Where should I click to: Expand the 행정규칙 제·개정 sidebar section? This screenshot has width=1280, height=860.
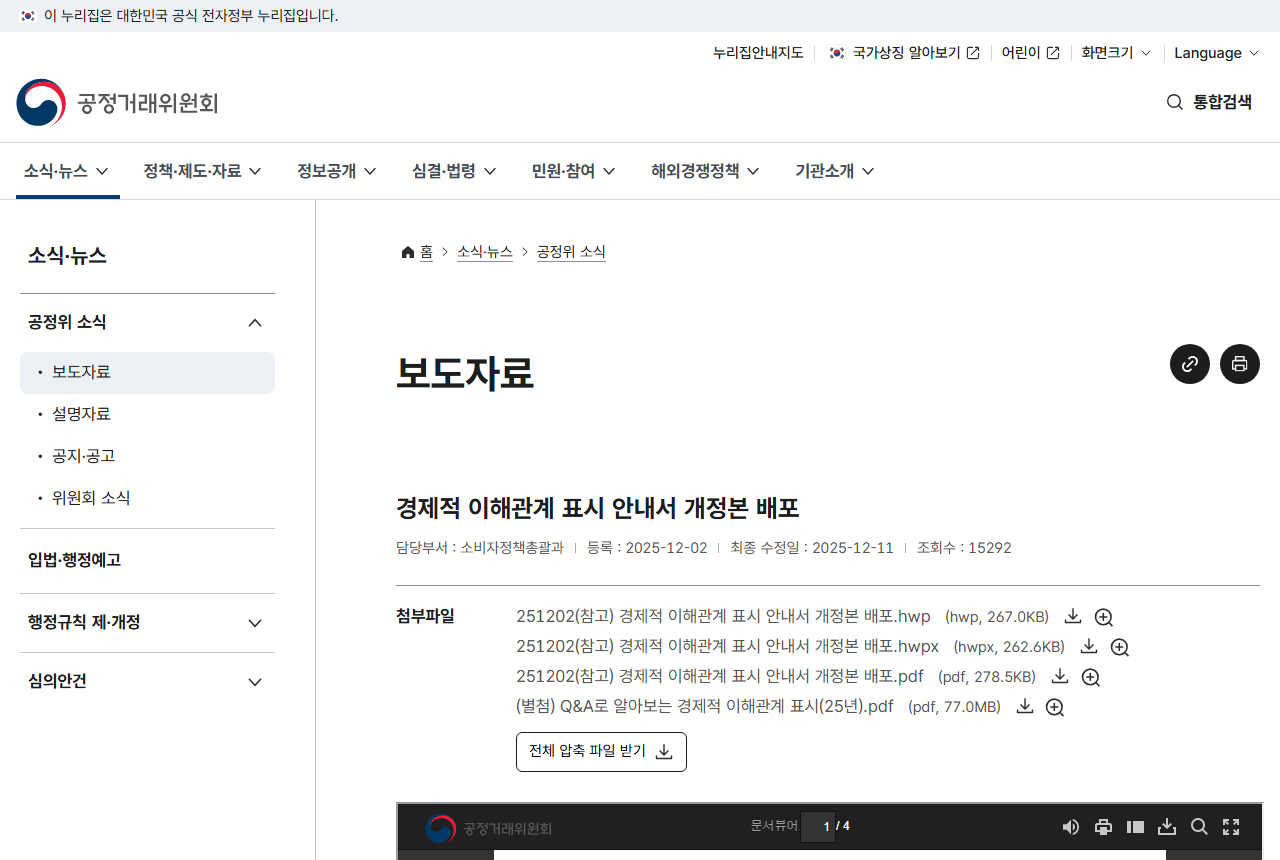coord(147,622)
